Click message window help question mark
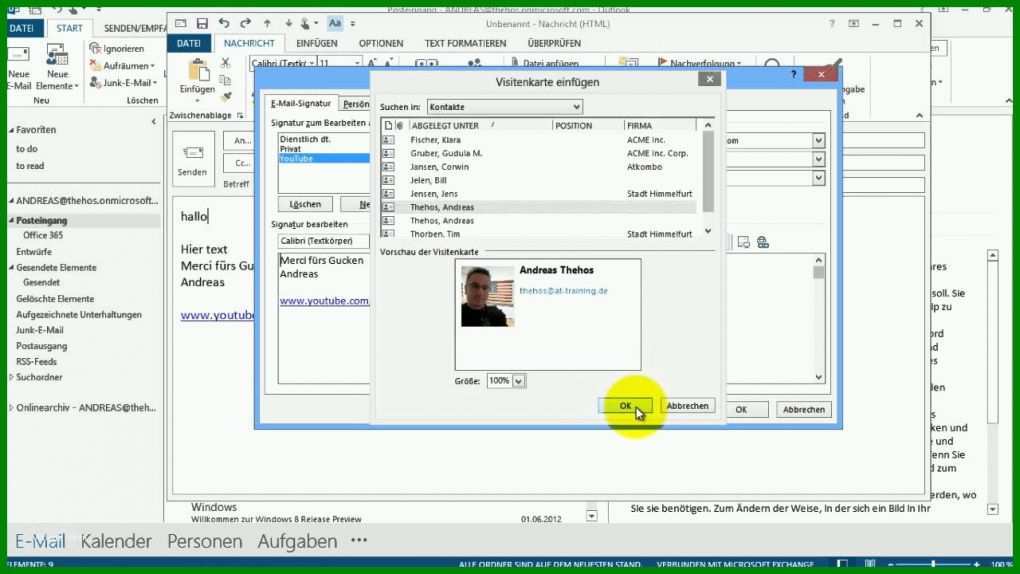This screenshot has width=1020, height=574. tap(832, 23)
